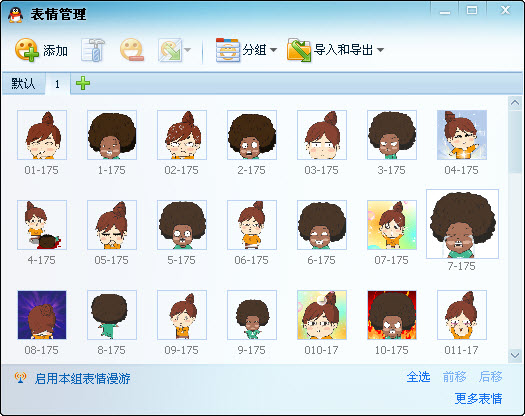Switch to the 默认 tab
Viewport: 525px width, 416px height.
pyautogui.click(x=23, y=83)
